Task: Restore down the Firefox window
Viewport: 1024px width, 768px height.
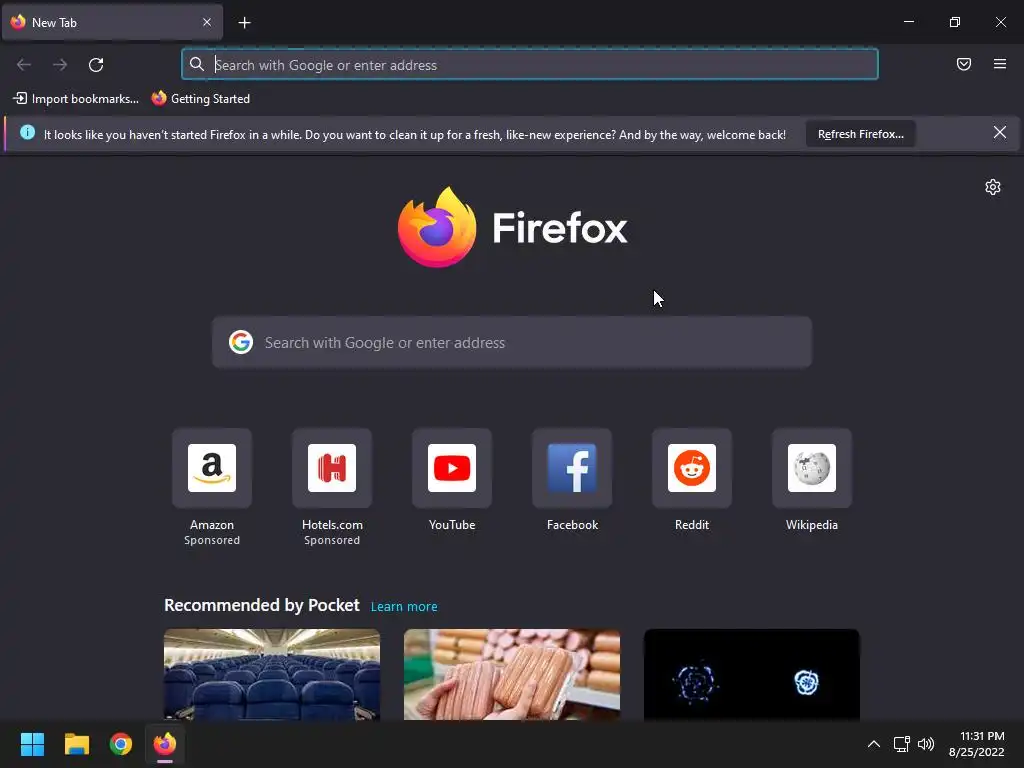Action: pyautogui.click(x=955, y=22)
